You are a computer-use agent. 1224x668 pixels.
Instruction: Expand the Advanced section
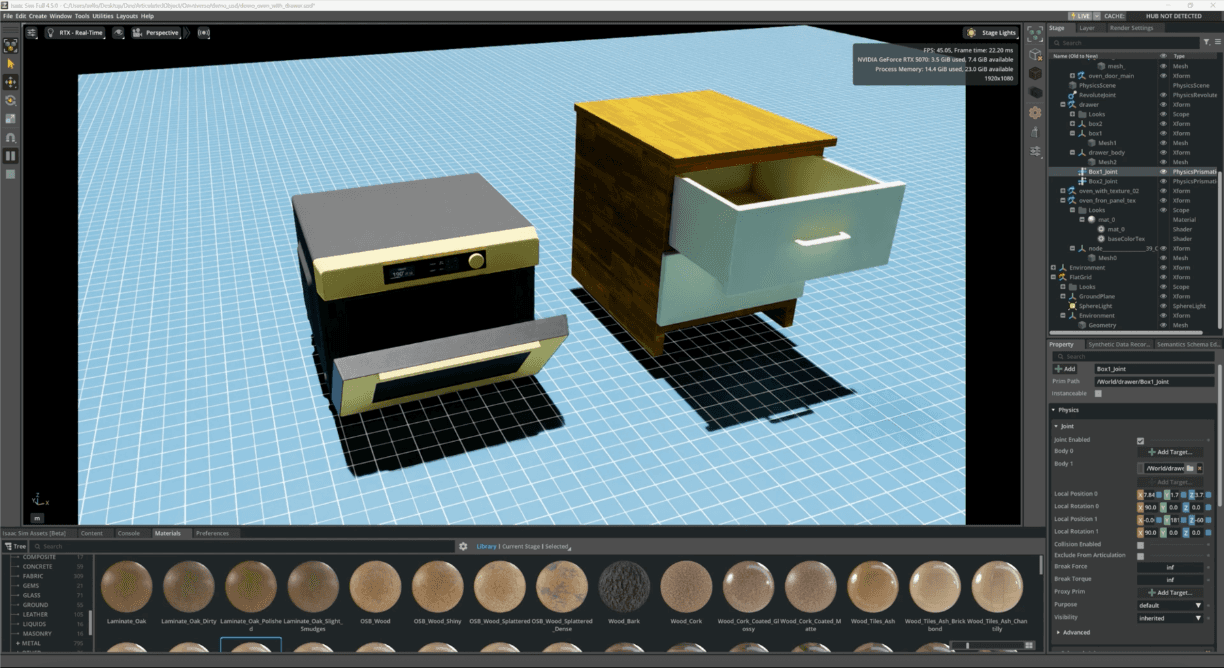[x=1074, y=632]
